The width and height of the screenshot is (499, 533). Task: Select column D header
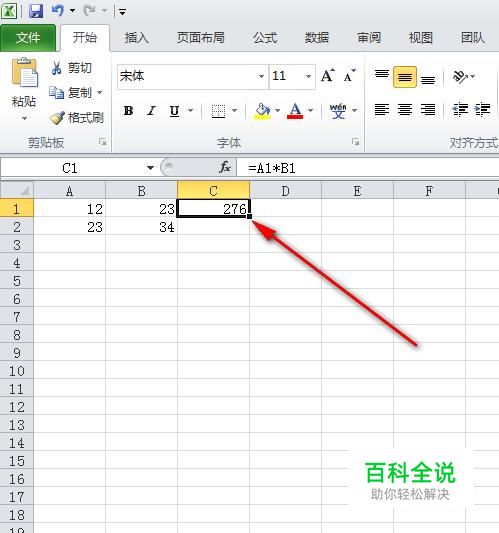coord(286,191)
